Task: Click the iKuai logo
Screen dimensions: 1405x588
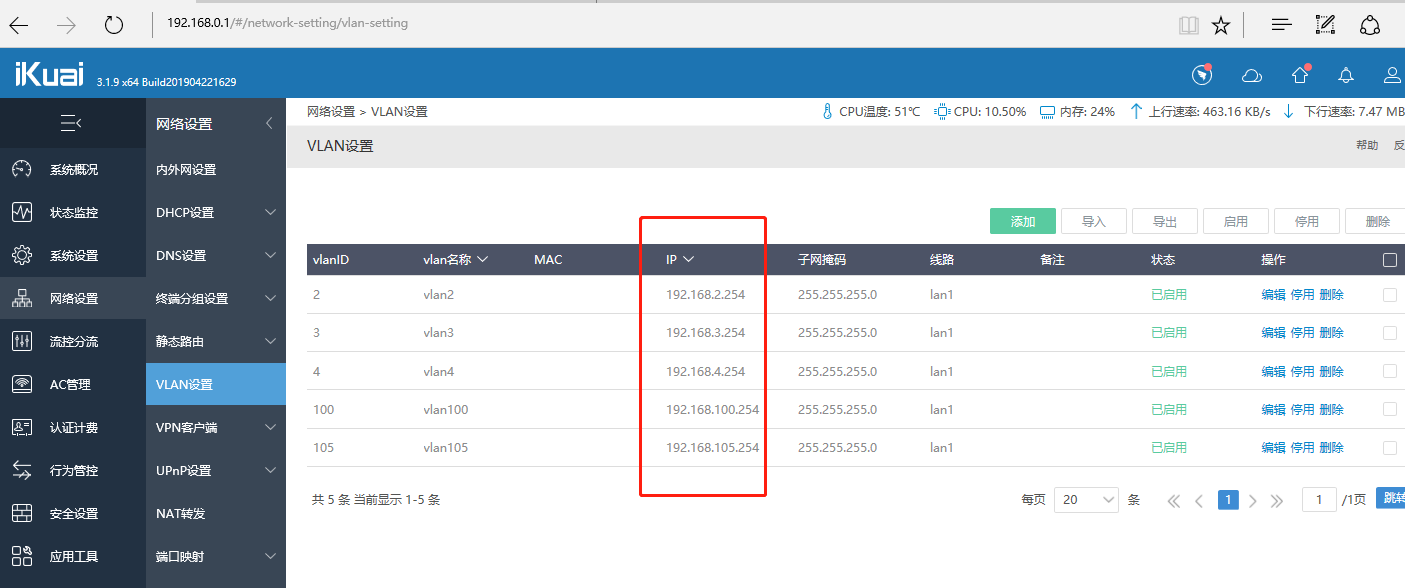Action: tap(49, 74)
